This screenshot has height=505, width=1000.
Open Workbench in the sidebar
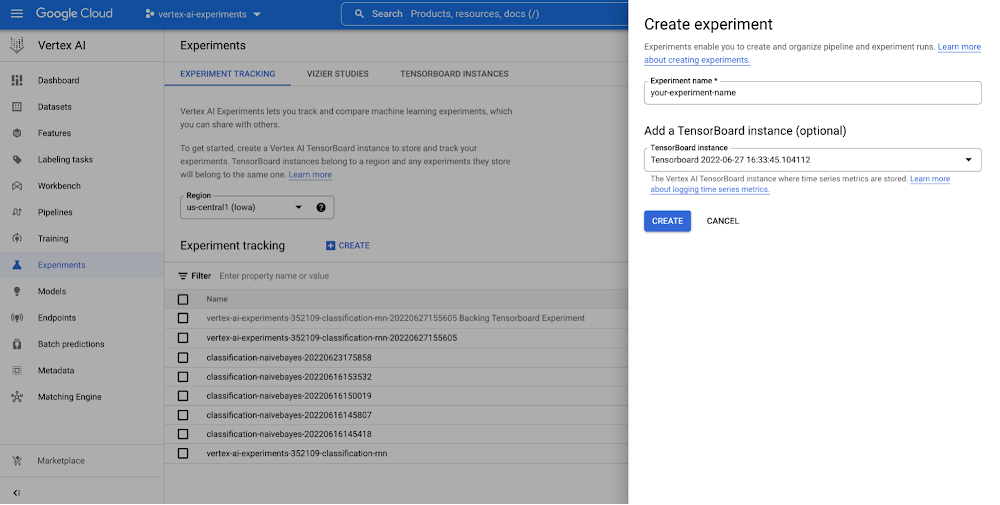(59, 186)
